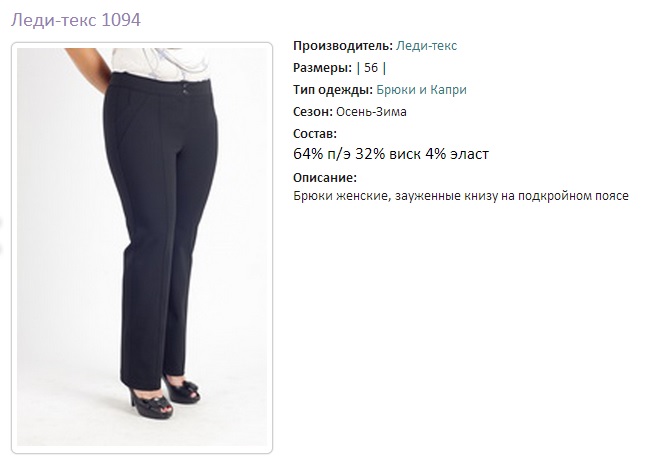Open the Леди-текс manufacturer link
The height and width of the screenshot is (462, 652).
click(426, 46)
